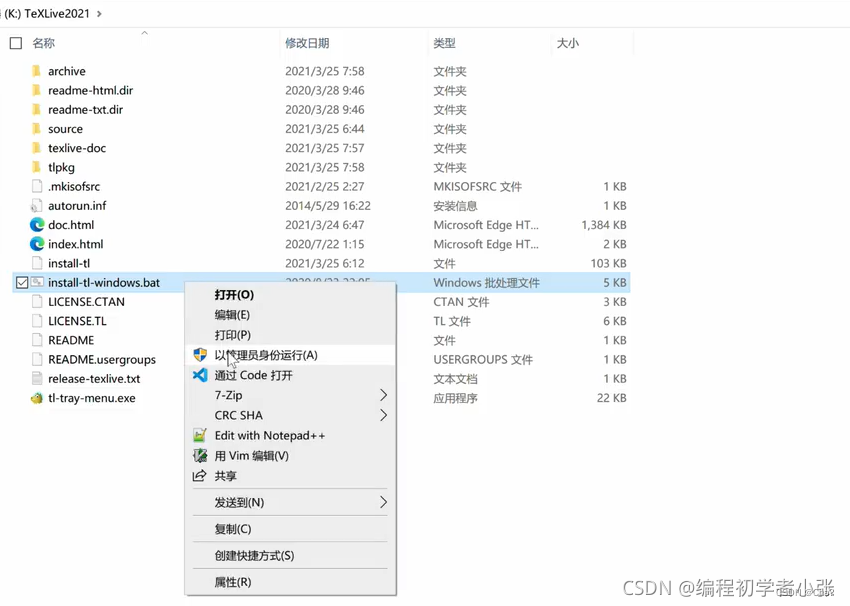
Task: Click the LICENSE.TL file icon
Action: point(37,321)
